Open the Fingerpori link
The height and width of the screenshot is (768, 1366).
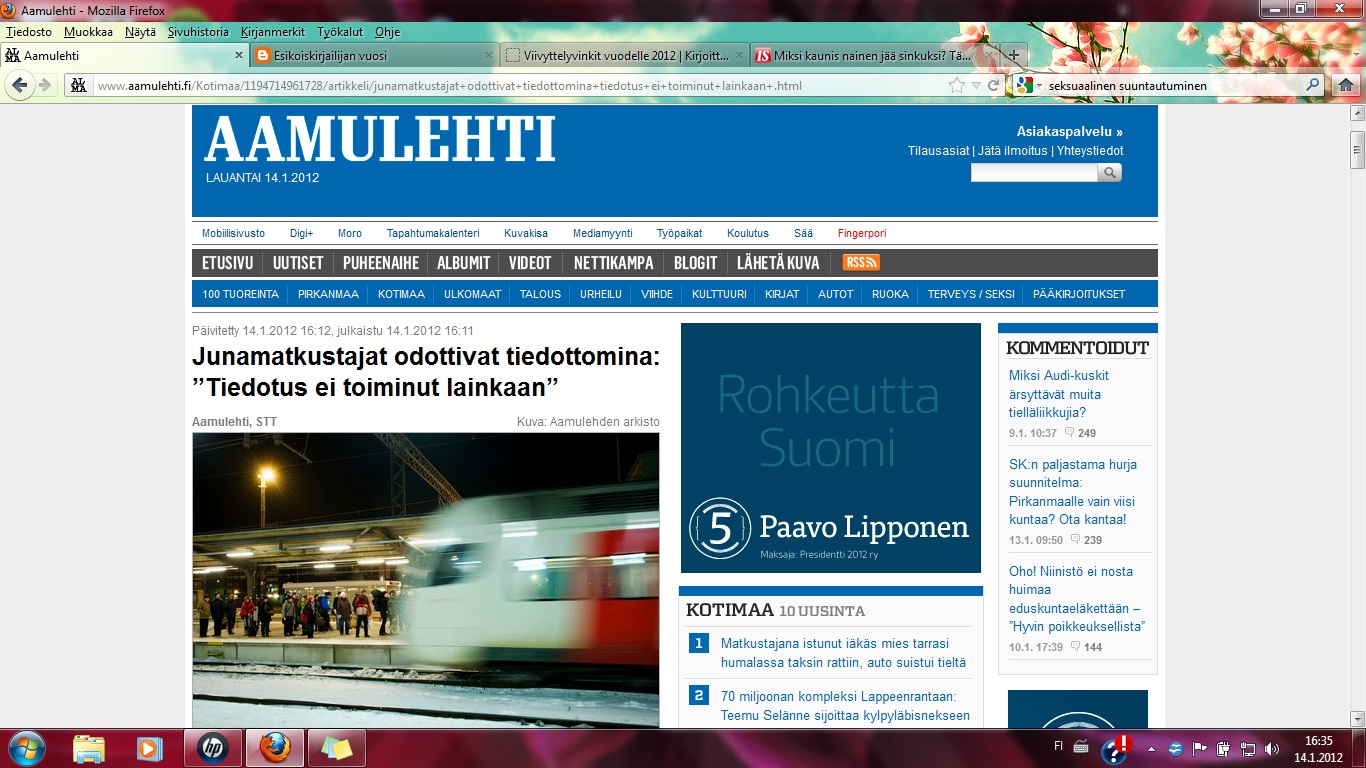862,233
